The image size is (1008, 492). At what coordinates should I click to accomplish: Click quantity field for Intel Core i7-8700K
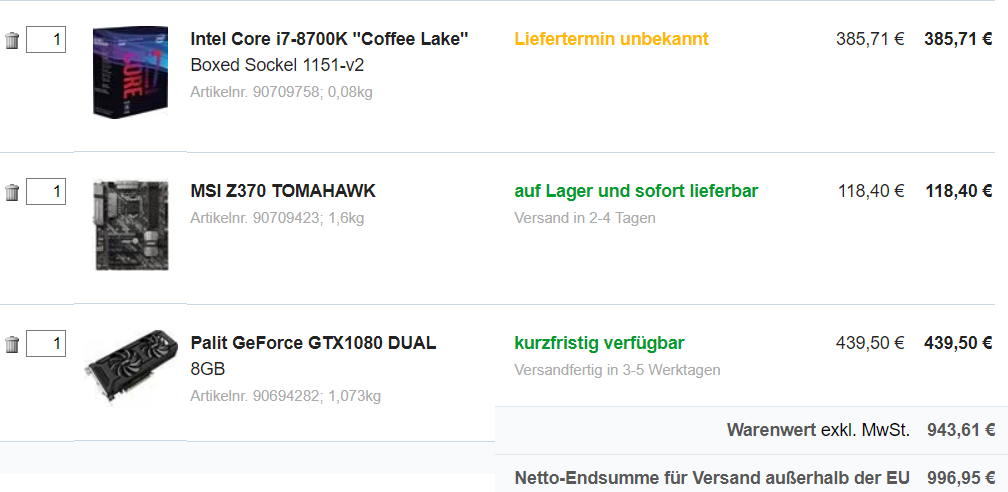click(x=46, y=40)
